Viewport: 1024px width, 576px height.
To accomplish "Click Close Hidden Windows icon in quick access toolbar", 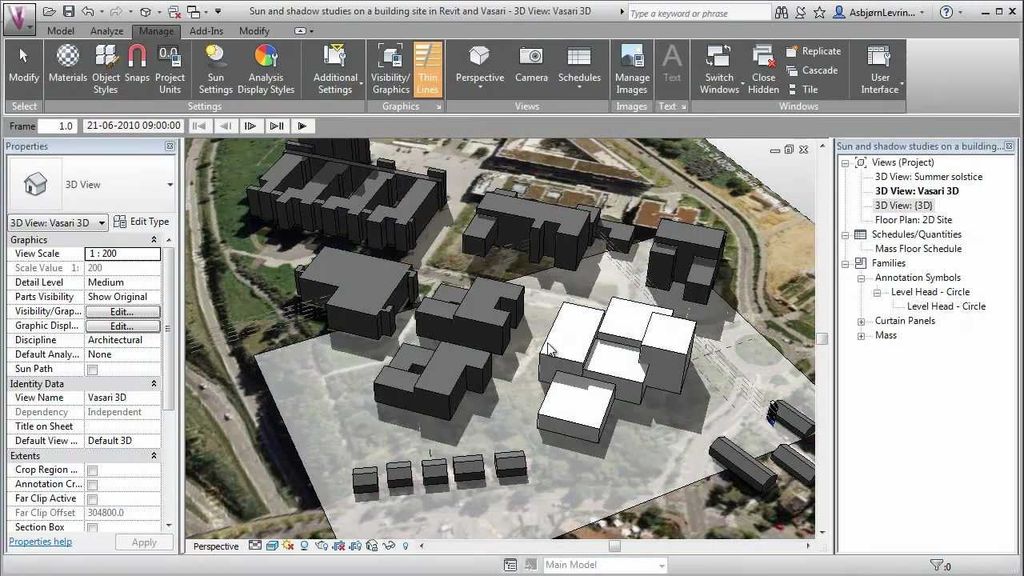I will point(174,12).
